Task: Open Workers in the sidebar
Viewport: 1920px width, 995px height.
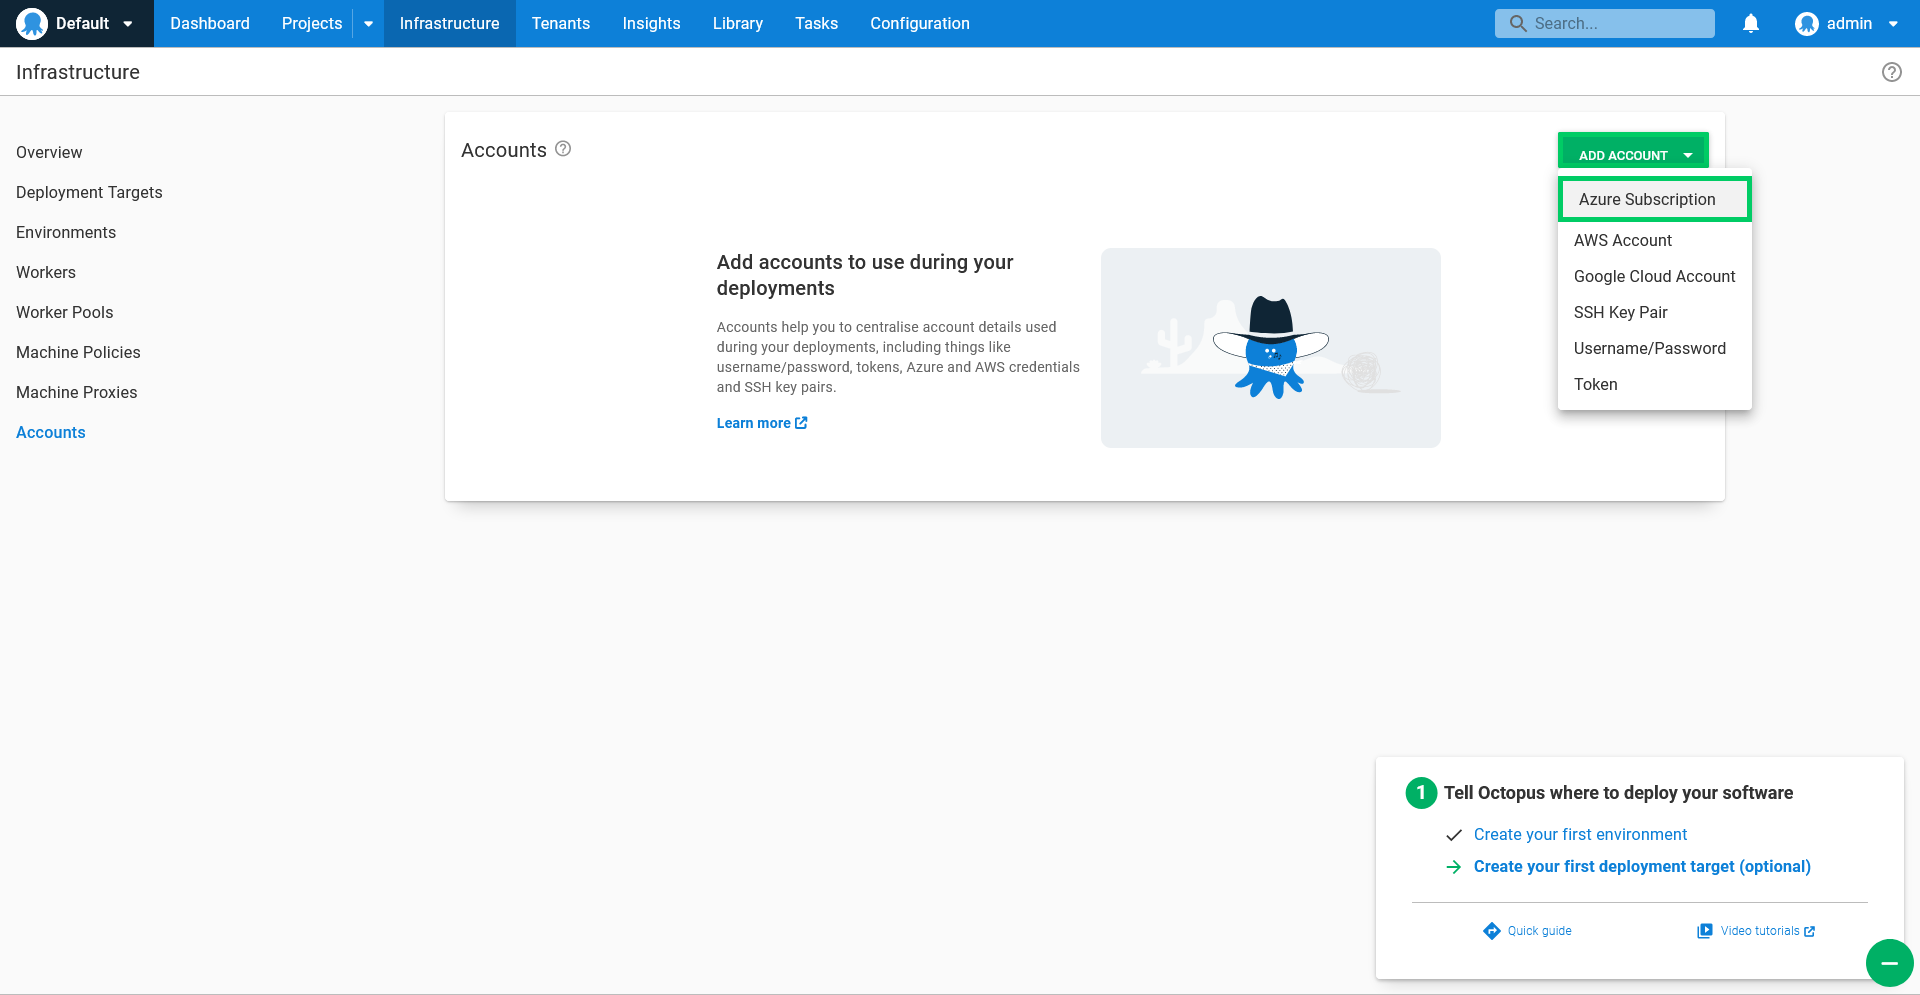Action: (46, 272)
